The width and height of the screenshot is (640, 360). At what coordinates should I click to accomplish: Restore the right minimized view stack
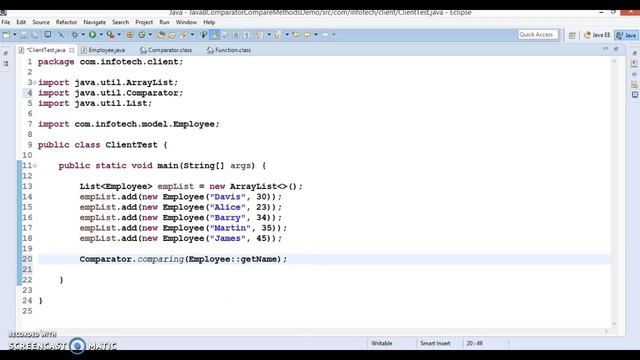(x=634, y=53)
